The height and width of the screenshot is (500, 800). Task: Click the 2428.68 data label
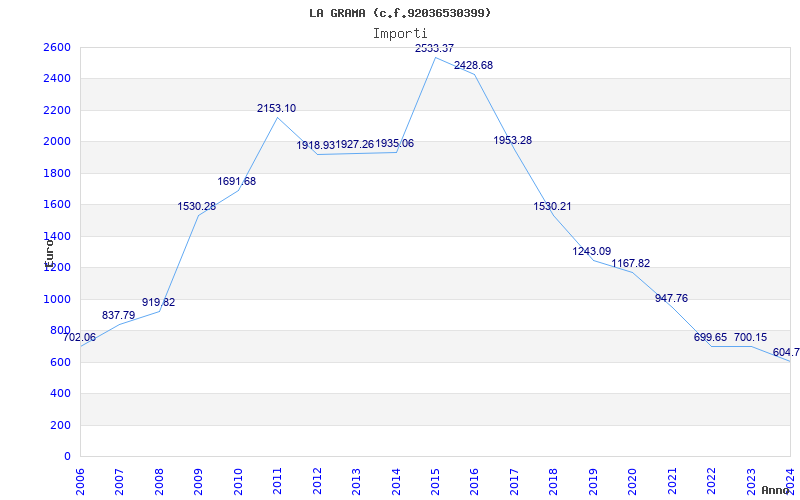[x=473, y=65]
